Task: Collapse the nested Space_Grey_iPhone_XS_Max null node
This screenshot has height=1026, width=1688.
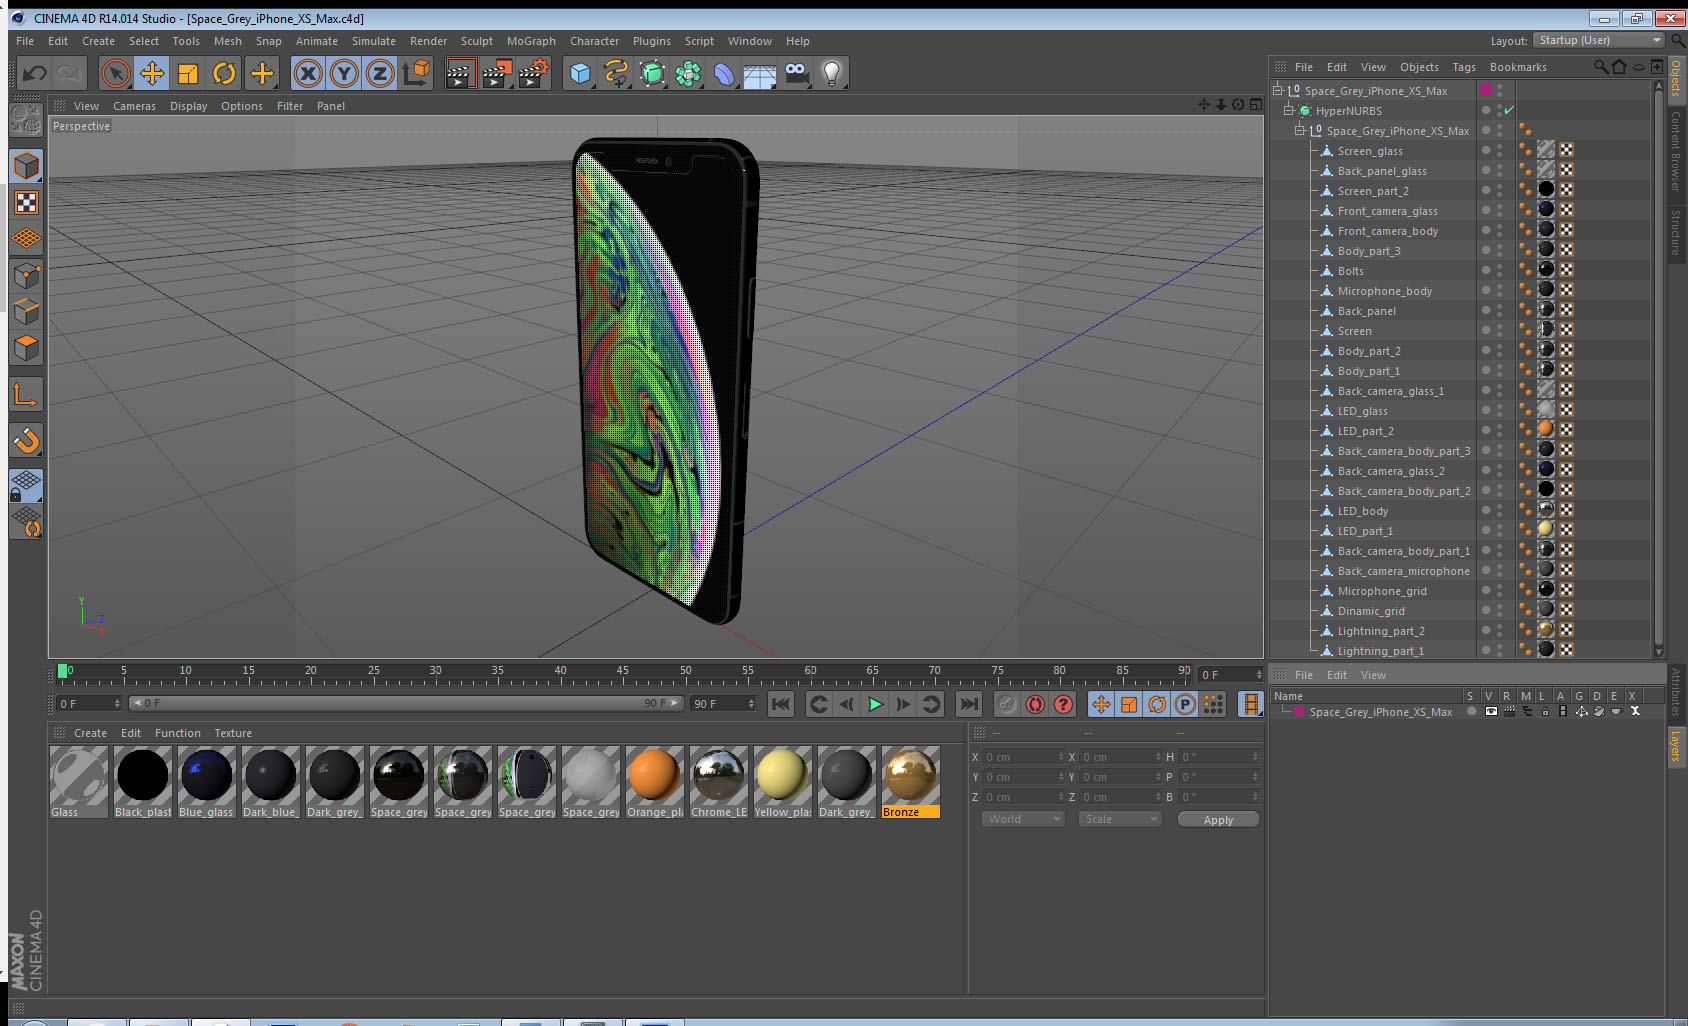Action: pos(1299,130)
